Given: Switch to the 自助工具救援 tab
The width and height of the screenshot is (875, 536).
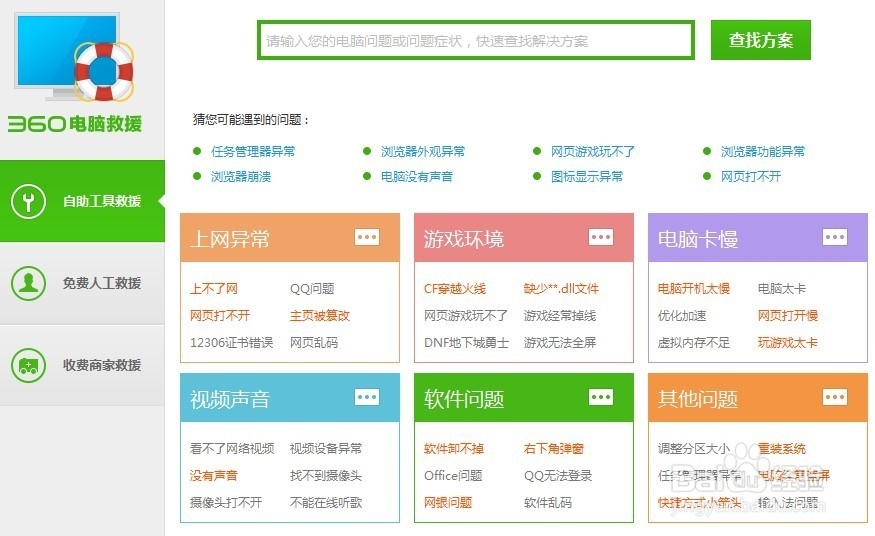Looking at the screenshot, I should [x=83, y=201].
